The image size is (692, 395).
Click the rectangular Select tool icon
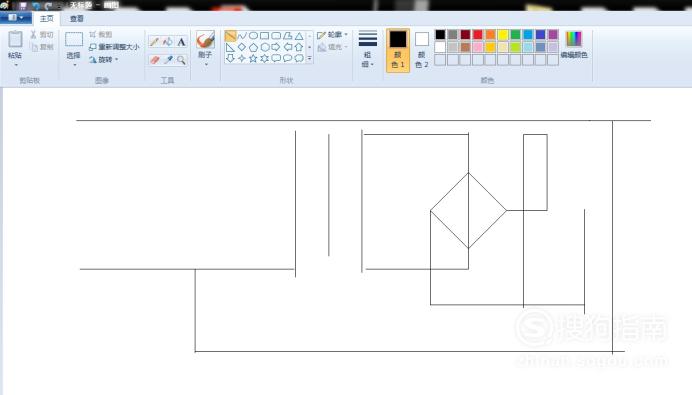(74, 39)
